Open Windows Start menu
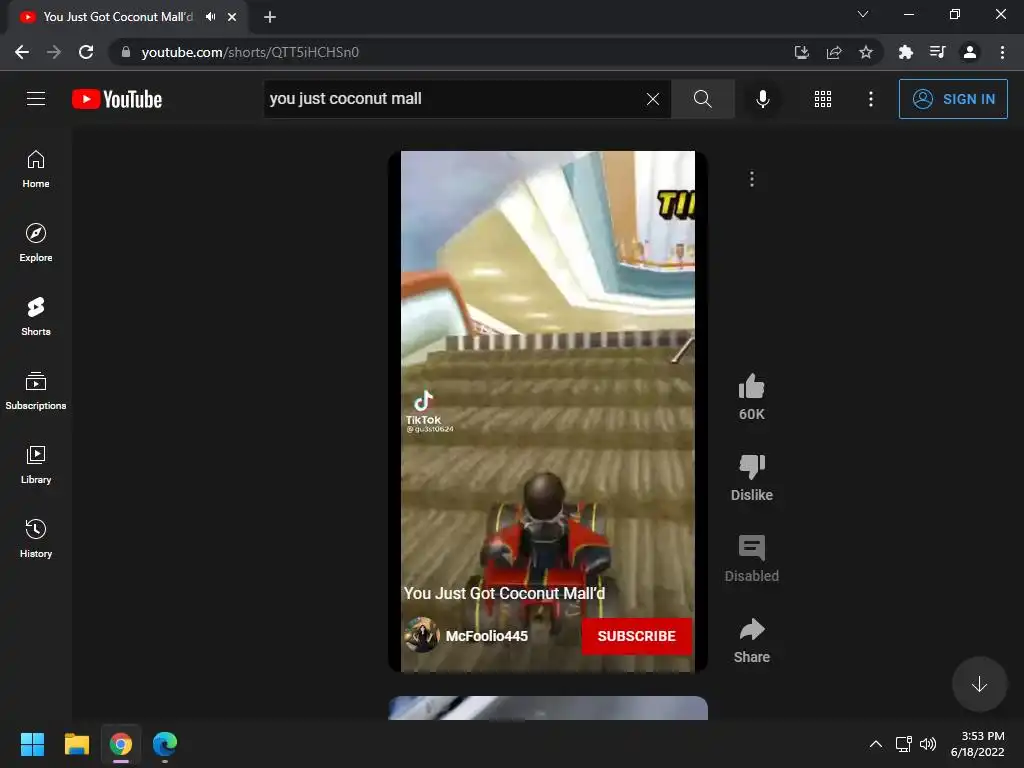 point(32,744)
